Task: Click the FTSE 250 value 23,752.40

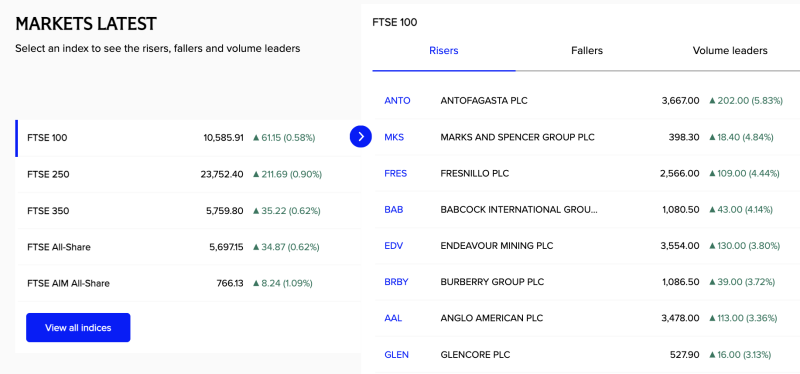Action: coord(222,174)
